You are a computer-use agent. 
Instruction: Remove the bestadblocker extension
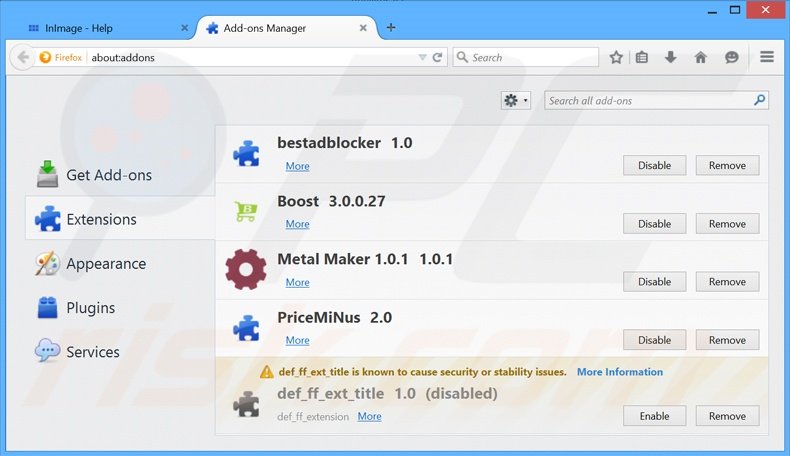(x=727, y=165)
